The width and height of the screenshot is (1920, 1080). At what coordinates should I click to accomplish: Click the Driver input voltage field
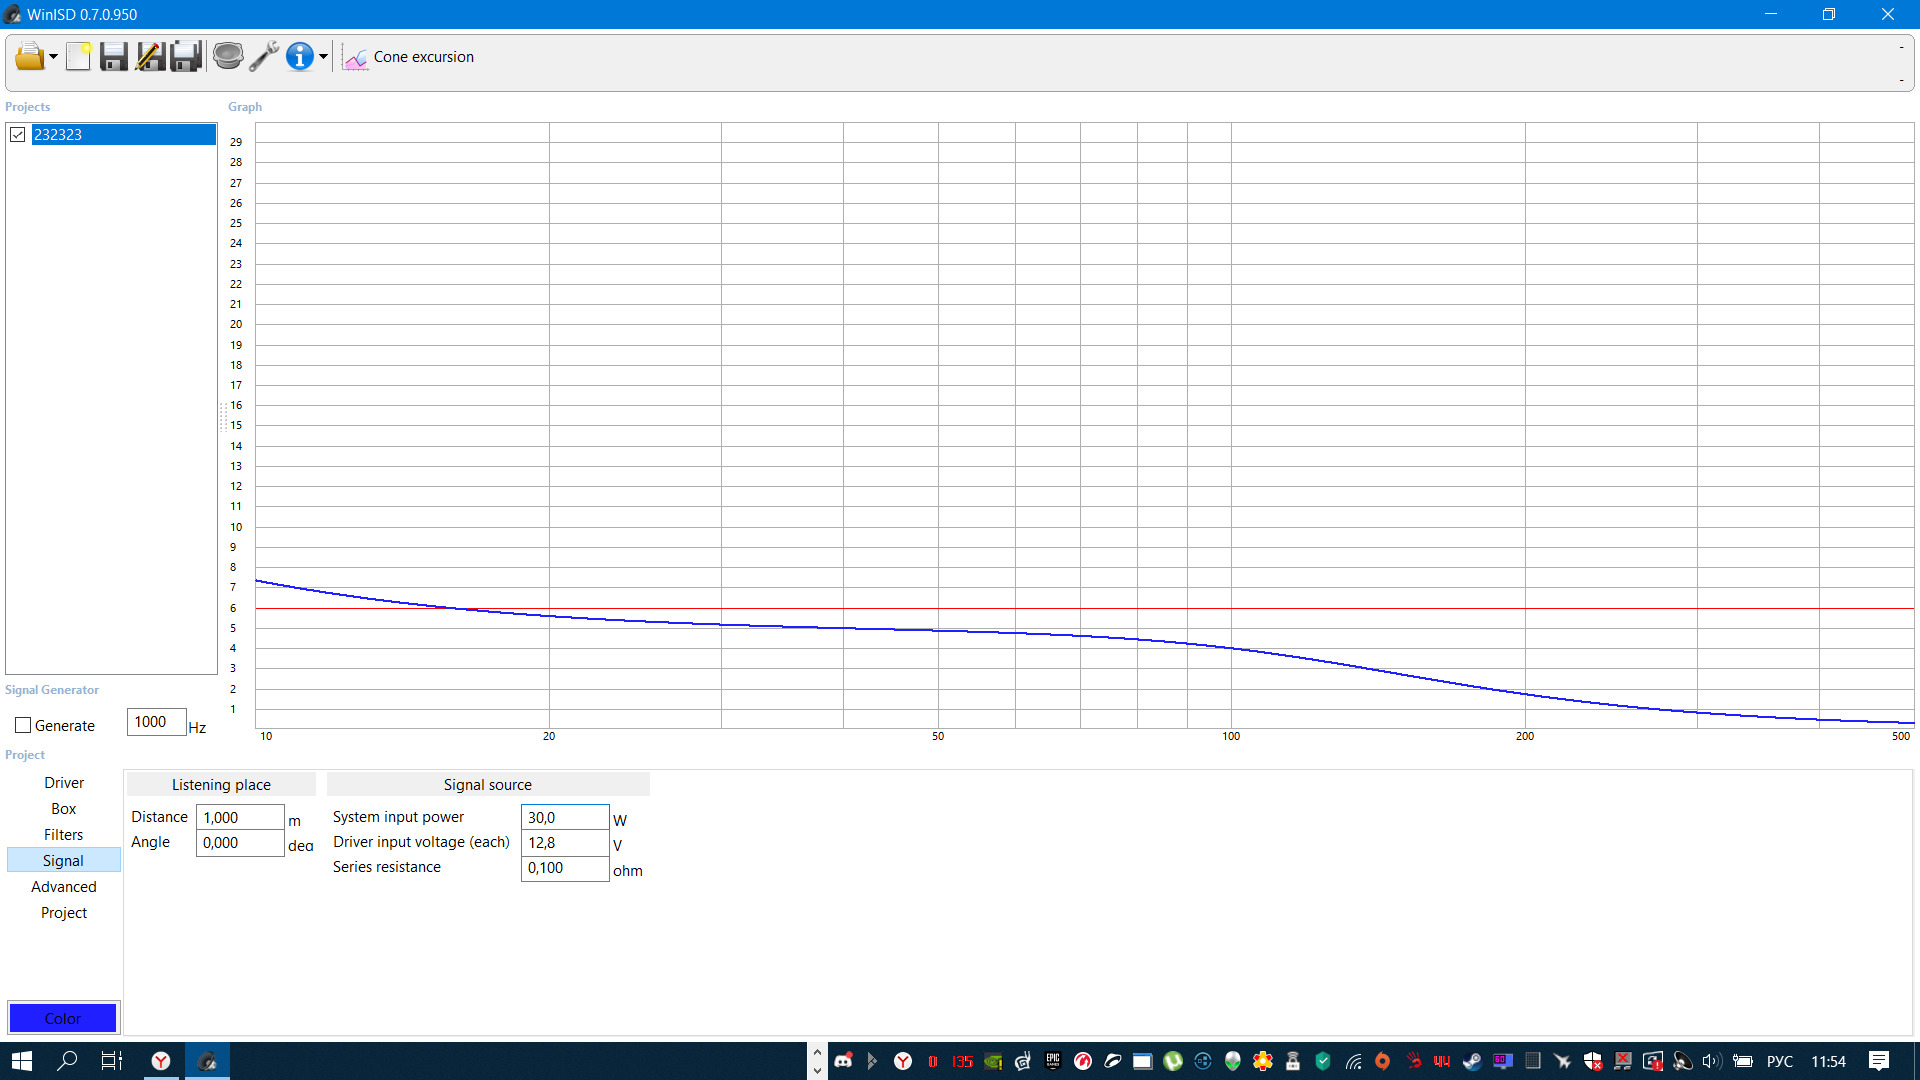(x=565, y=843)
